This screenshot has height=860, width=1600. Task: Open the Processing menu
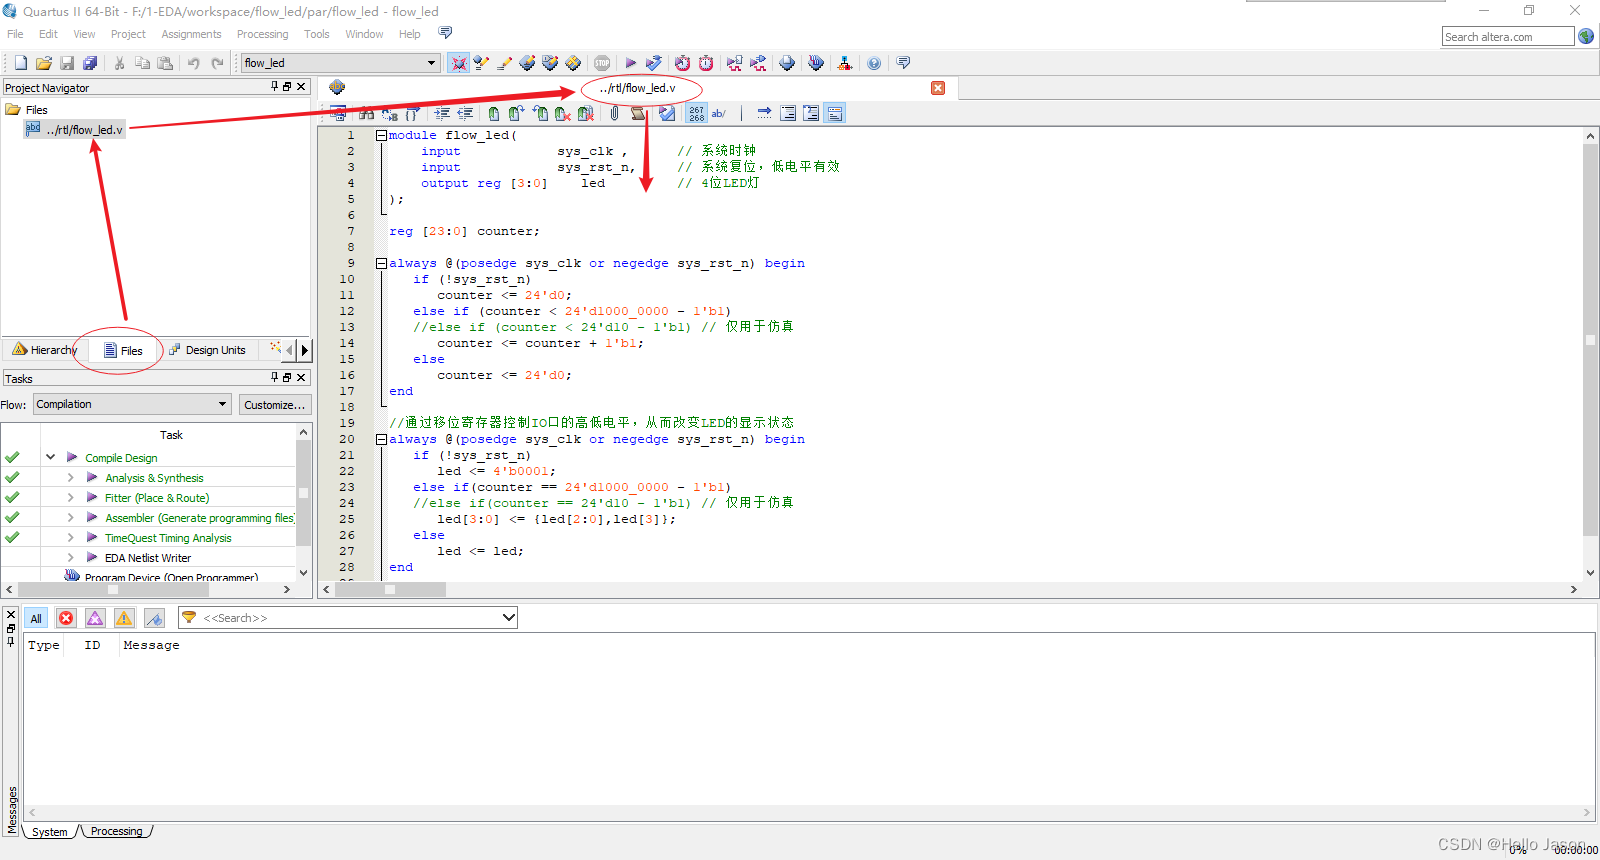(263, 34)
